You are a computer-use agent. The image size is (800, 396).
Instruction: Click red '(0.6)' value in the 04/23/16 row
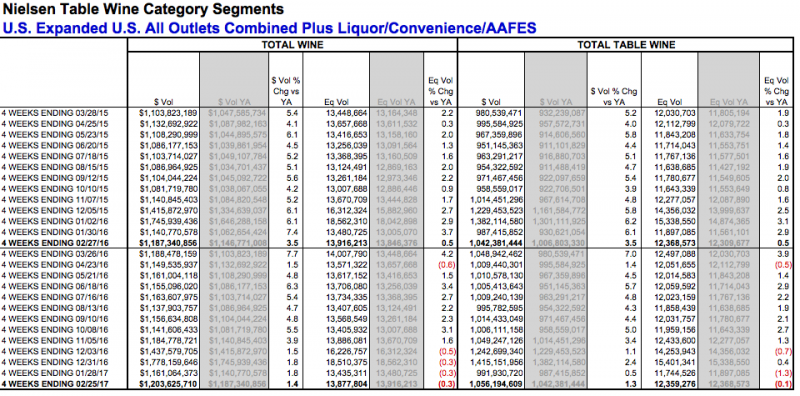pyautogui.click(x=447, y=265)
